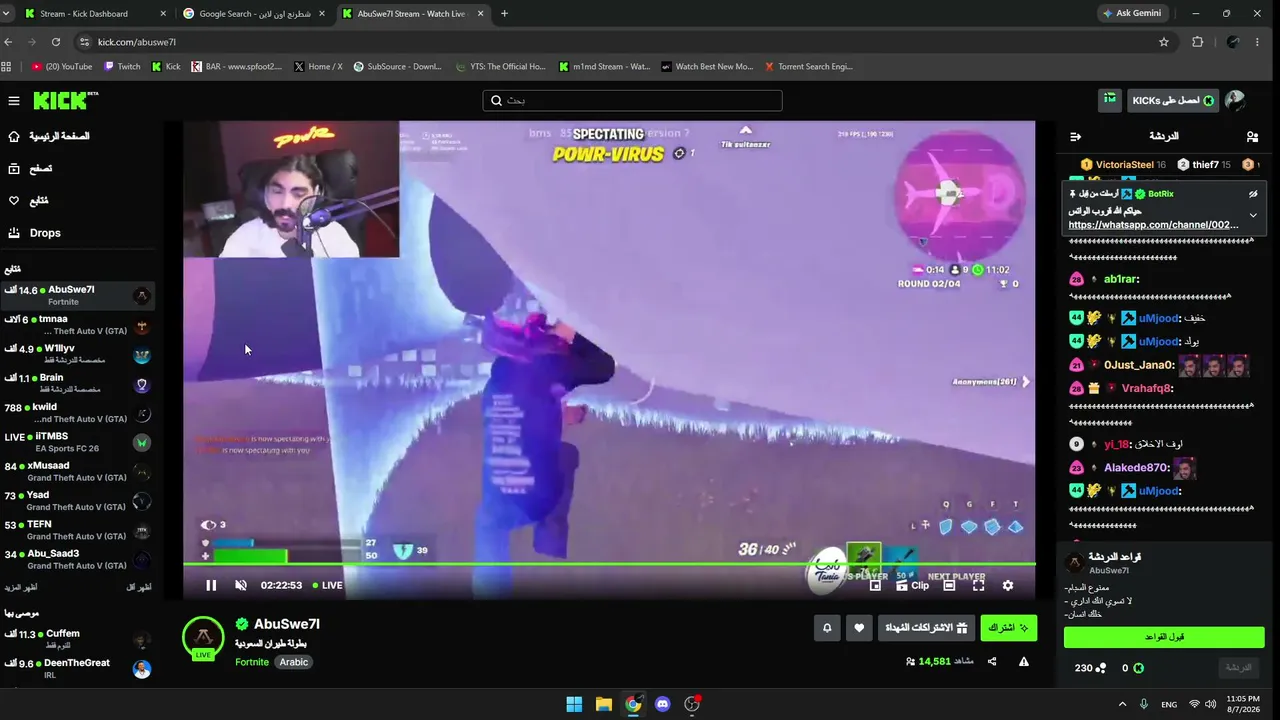Expand the pinned message chevron

tap(1253, 215)
